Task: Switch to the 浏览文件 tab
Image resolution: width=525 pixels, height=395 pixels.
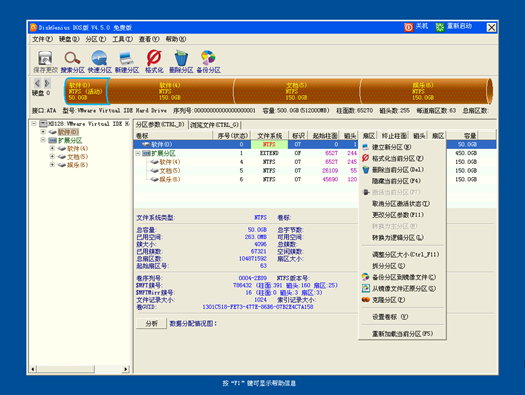Action: point(214,125)
